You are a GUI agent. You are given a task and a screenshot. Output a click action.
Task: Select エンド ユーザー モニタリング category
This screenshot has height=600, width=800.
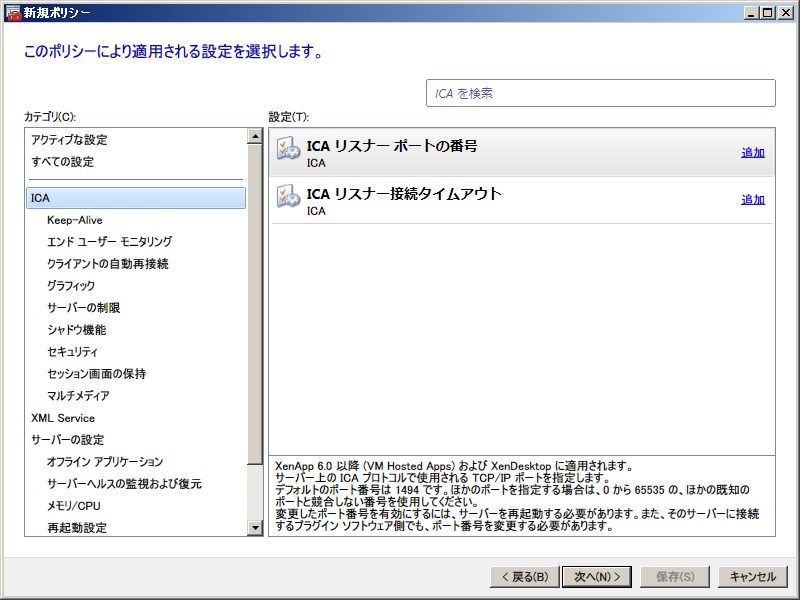click(x=109, y=242)
